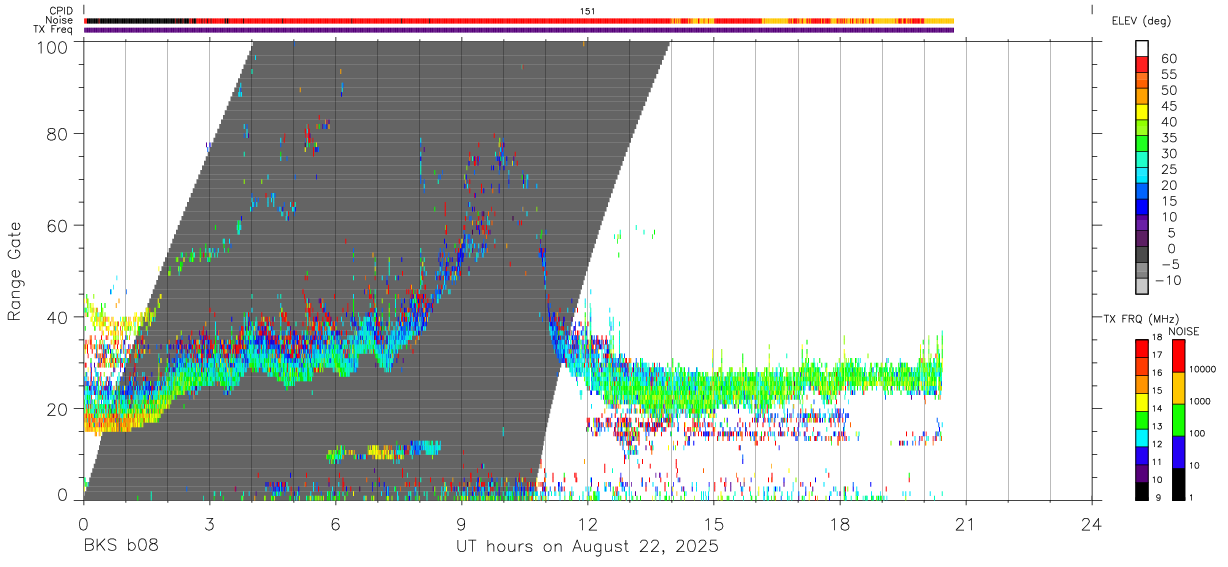The width and height of the screenshot is (1228, 567).
Task: Click the CPID value '151'
Action: click(588, 10)
